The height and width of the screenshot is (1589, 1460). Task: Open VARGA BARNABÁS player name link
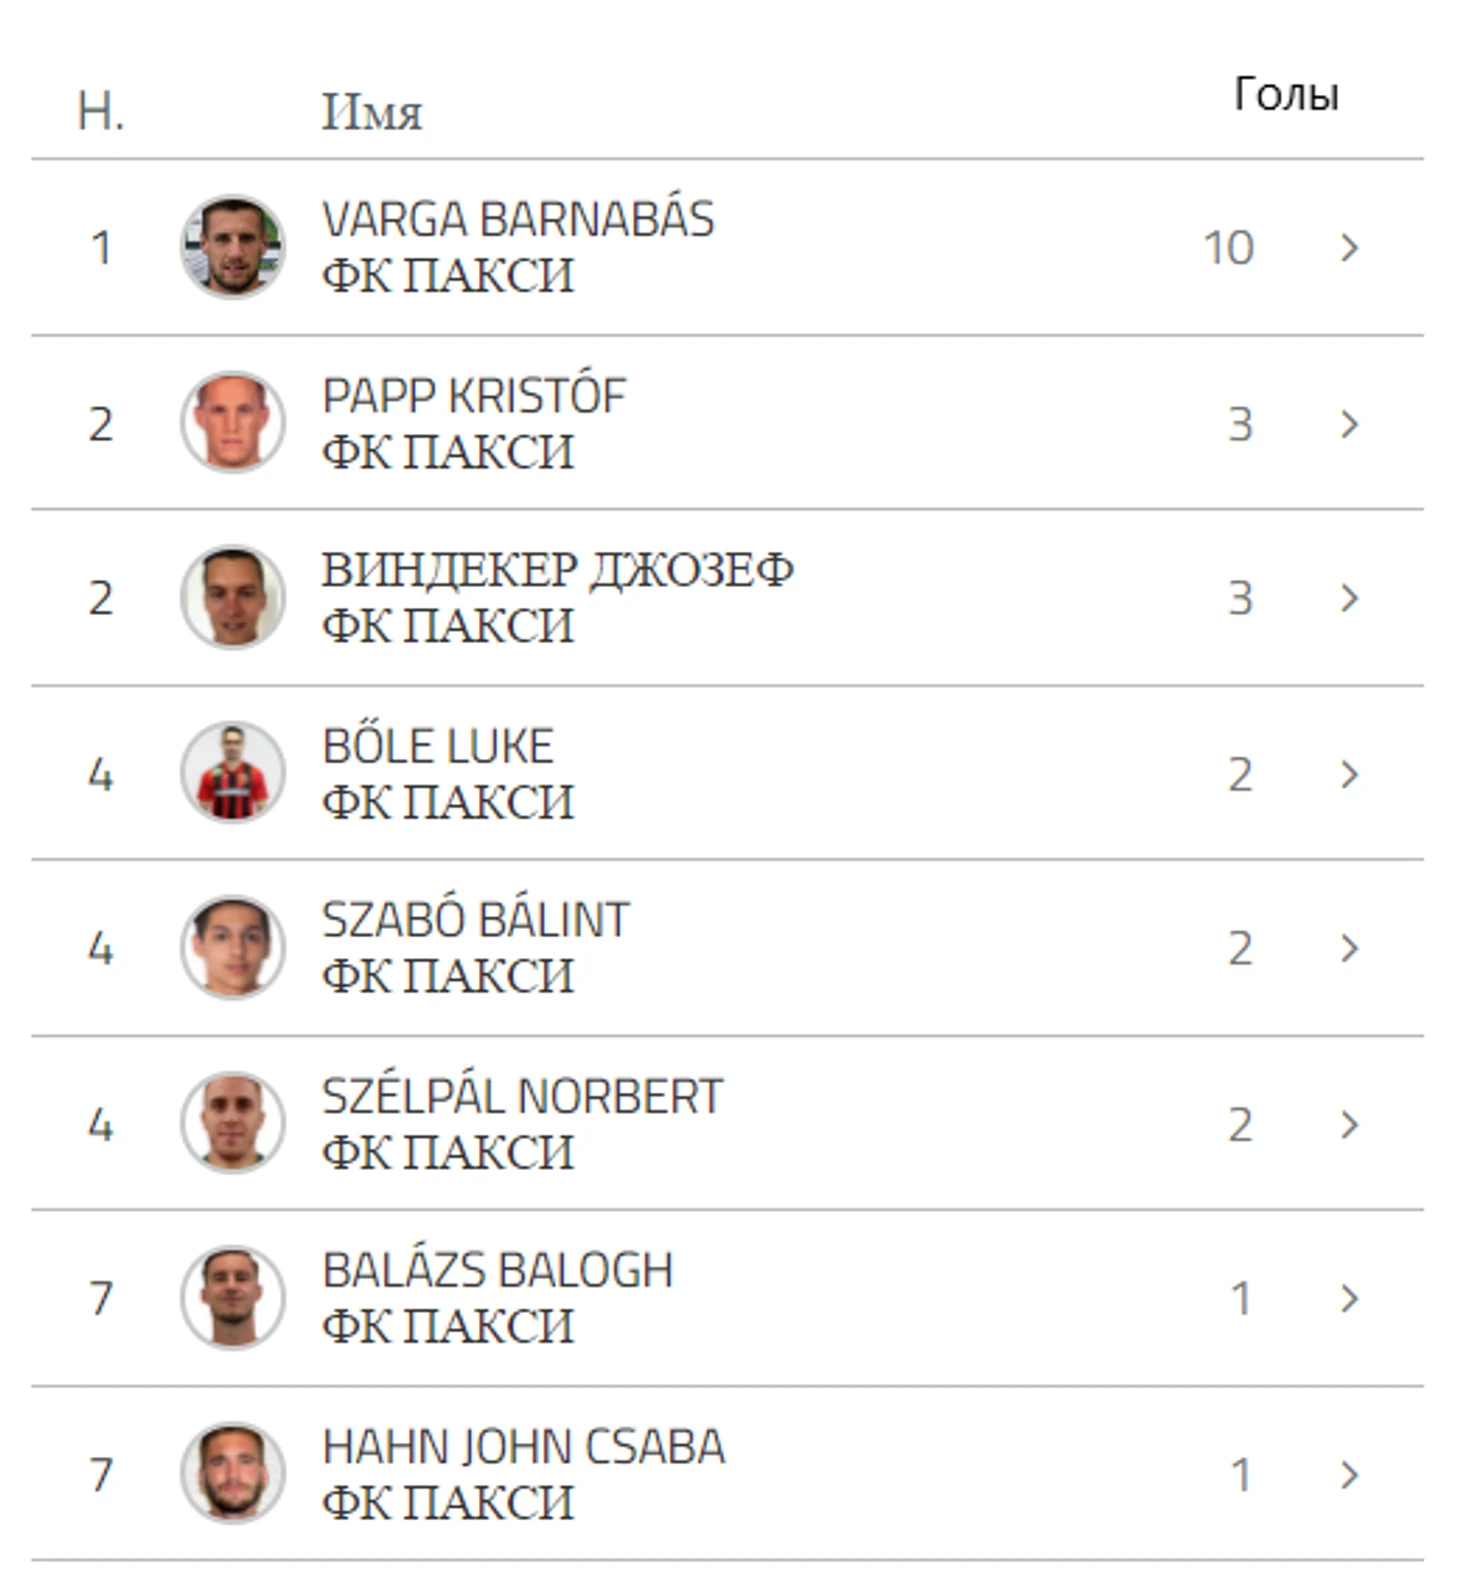518,220
